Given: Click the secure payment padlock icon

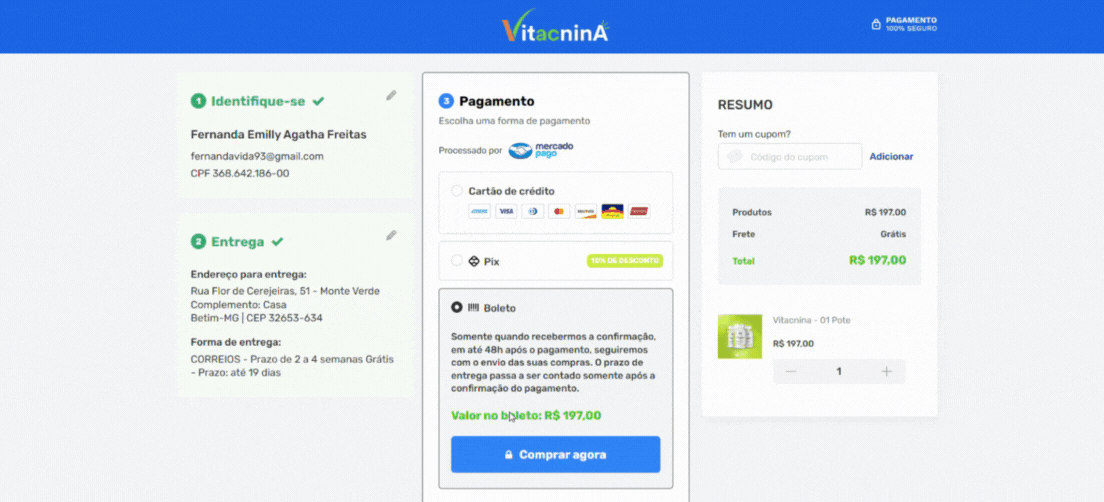Looking at the screenshot, I should (876, 25).
